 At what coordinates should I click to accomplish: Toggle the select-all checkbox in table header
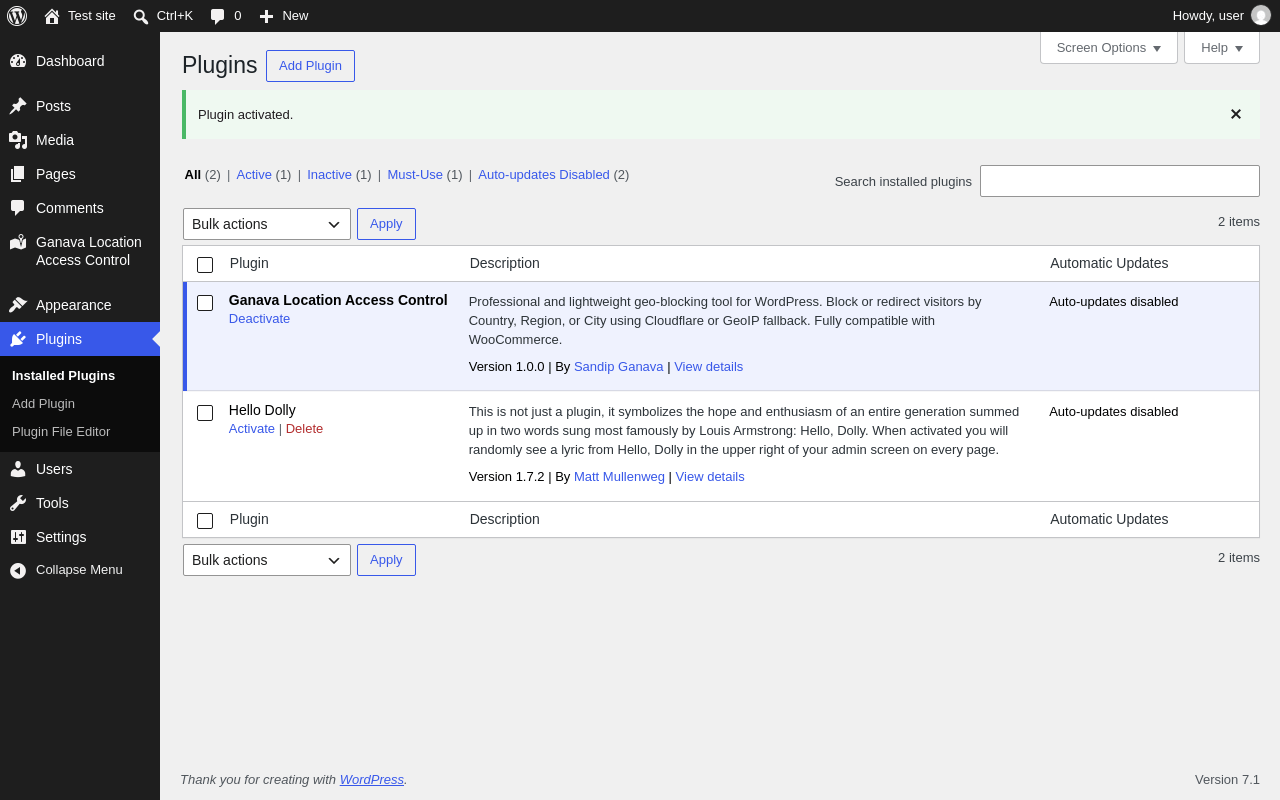click(x=205, y=265)
